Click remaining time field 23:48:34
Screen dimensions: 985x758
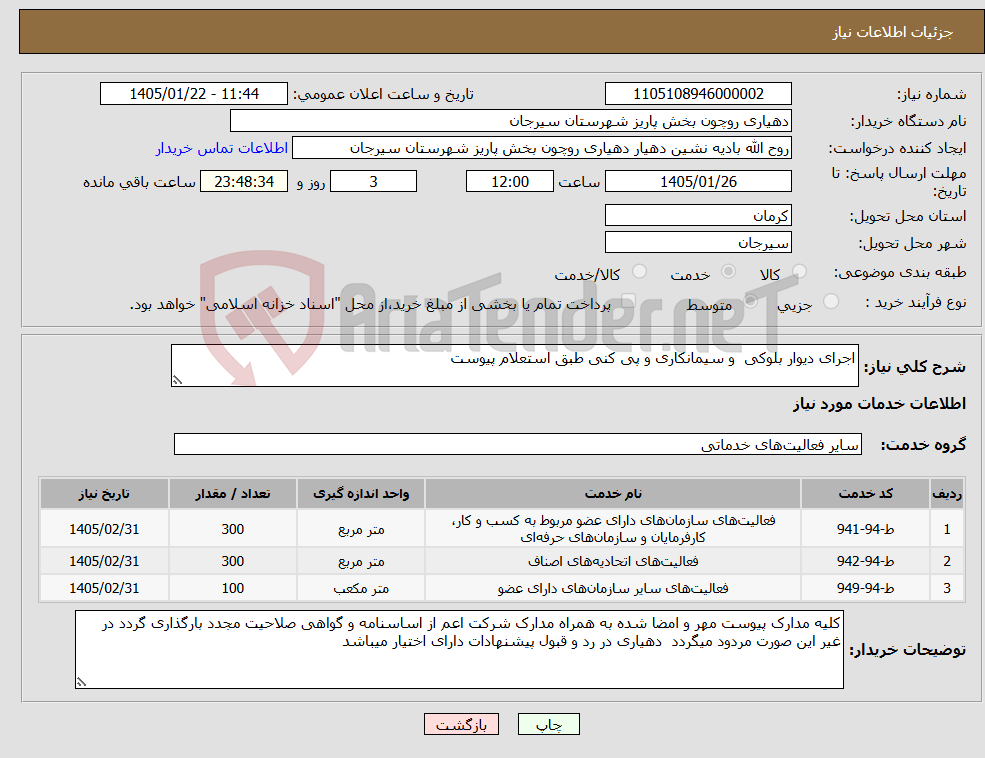point(244,181)
